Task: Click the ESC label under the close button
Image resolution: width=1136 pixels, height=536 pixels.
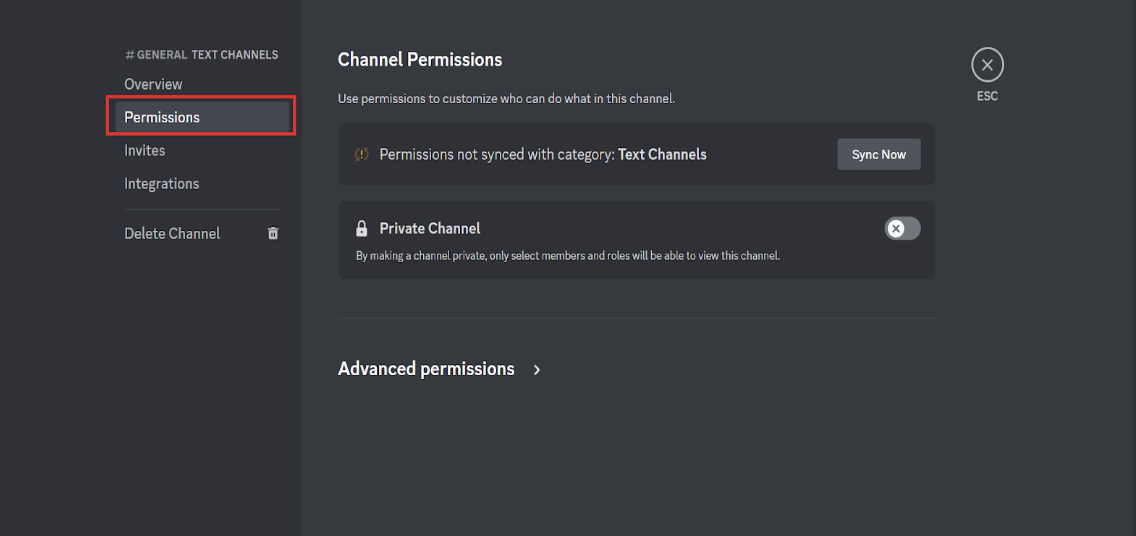Action: [x=987, y=96]
